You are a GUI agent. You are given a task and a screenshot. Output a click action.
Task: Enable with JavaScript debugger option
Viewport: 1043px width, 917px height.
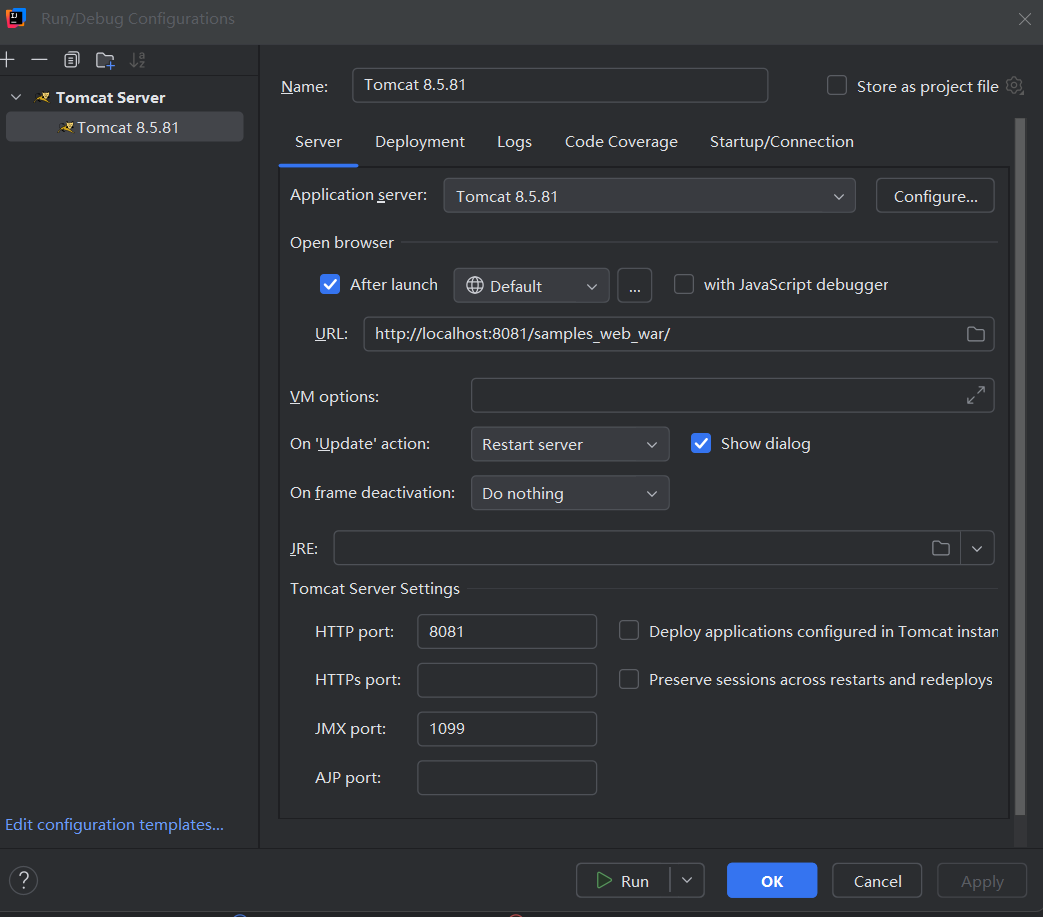pyautogui.click(x=683, y=285)
